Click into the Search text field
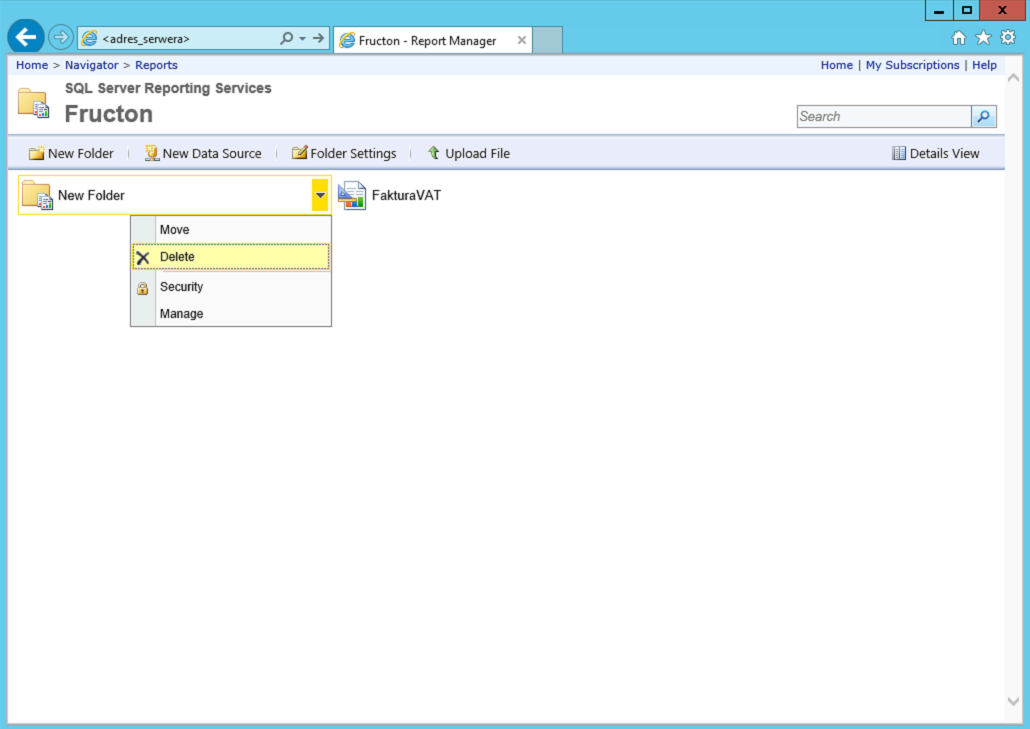Screen dimensions: 1030x729 [884, 116]
